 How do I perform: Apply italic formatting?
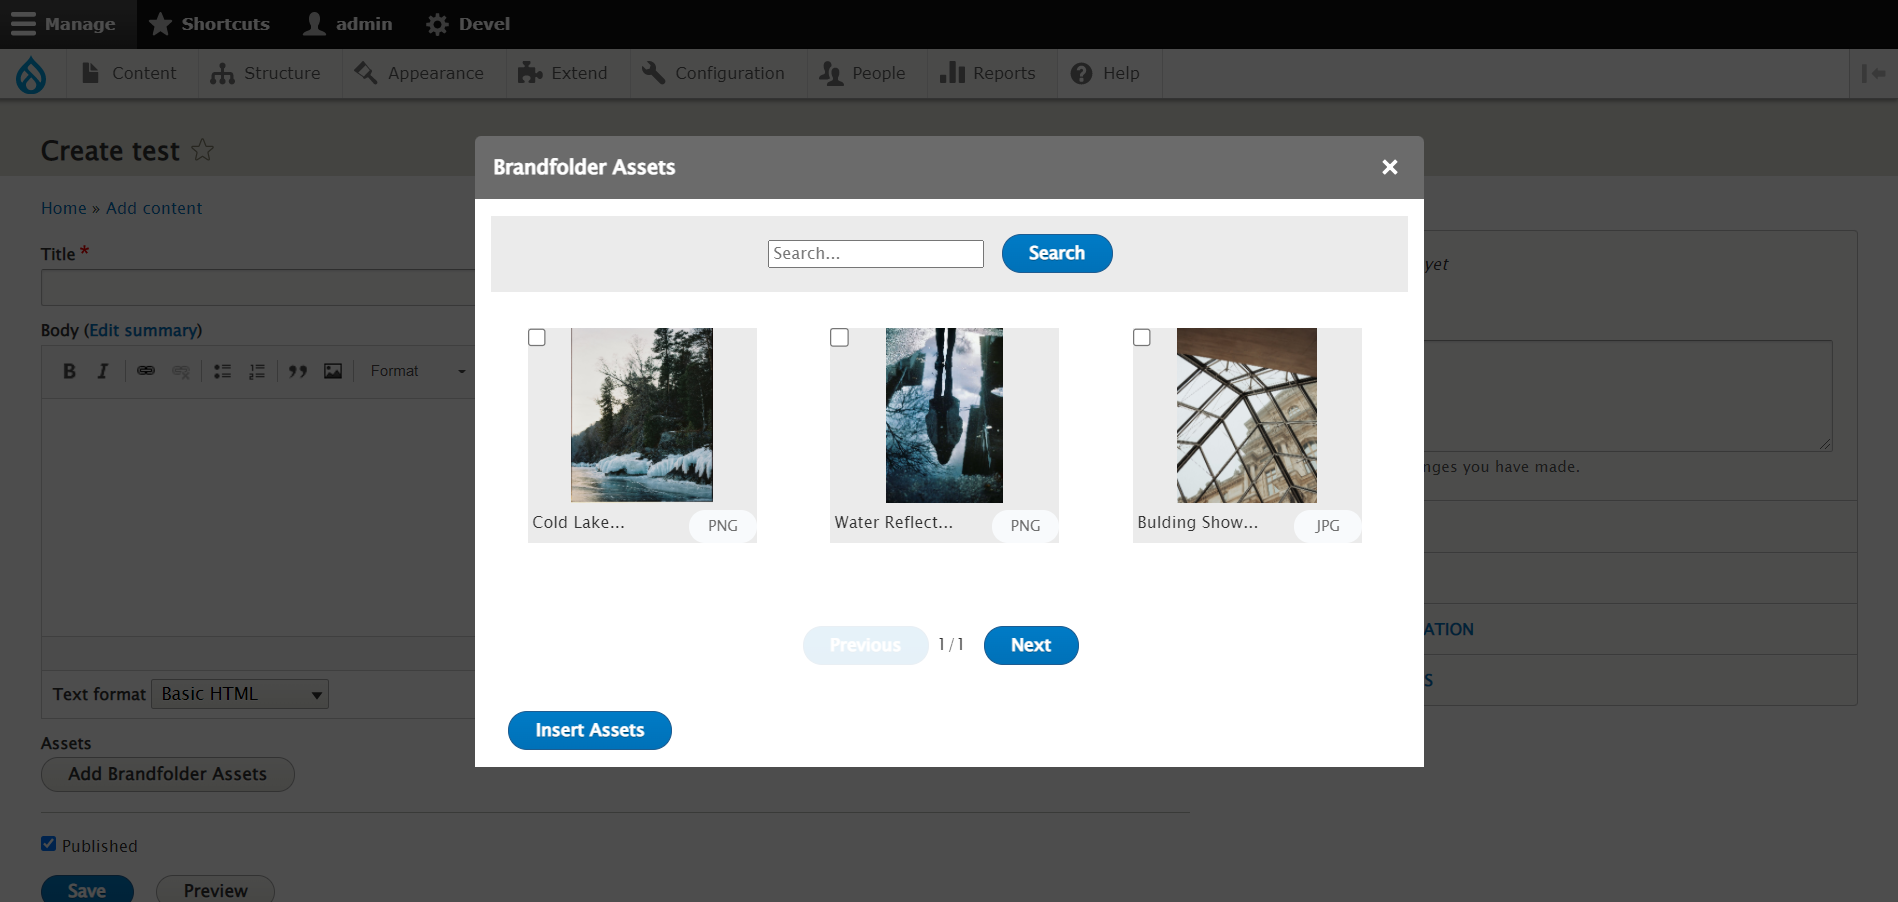point(103,371)
